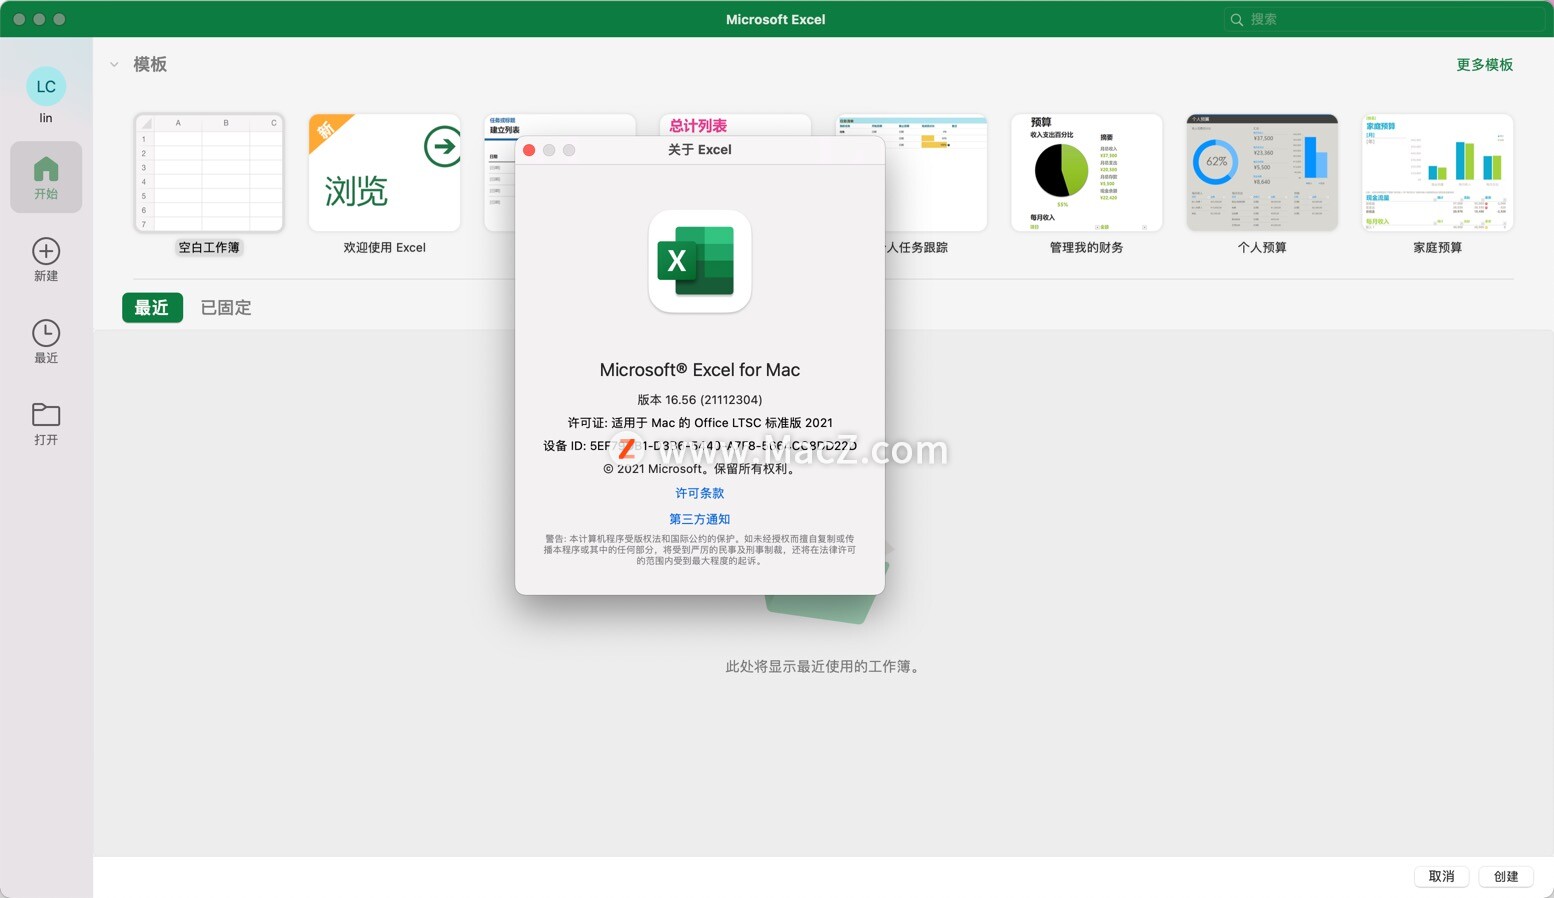This screenshot has width=1554, height=898.
Task: Open the 许可条款 link
Action: pos(700,493)
